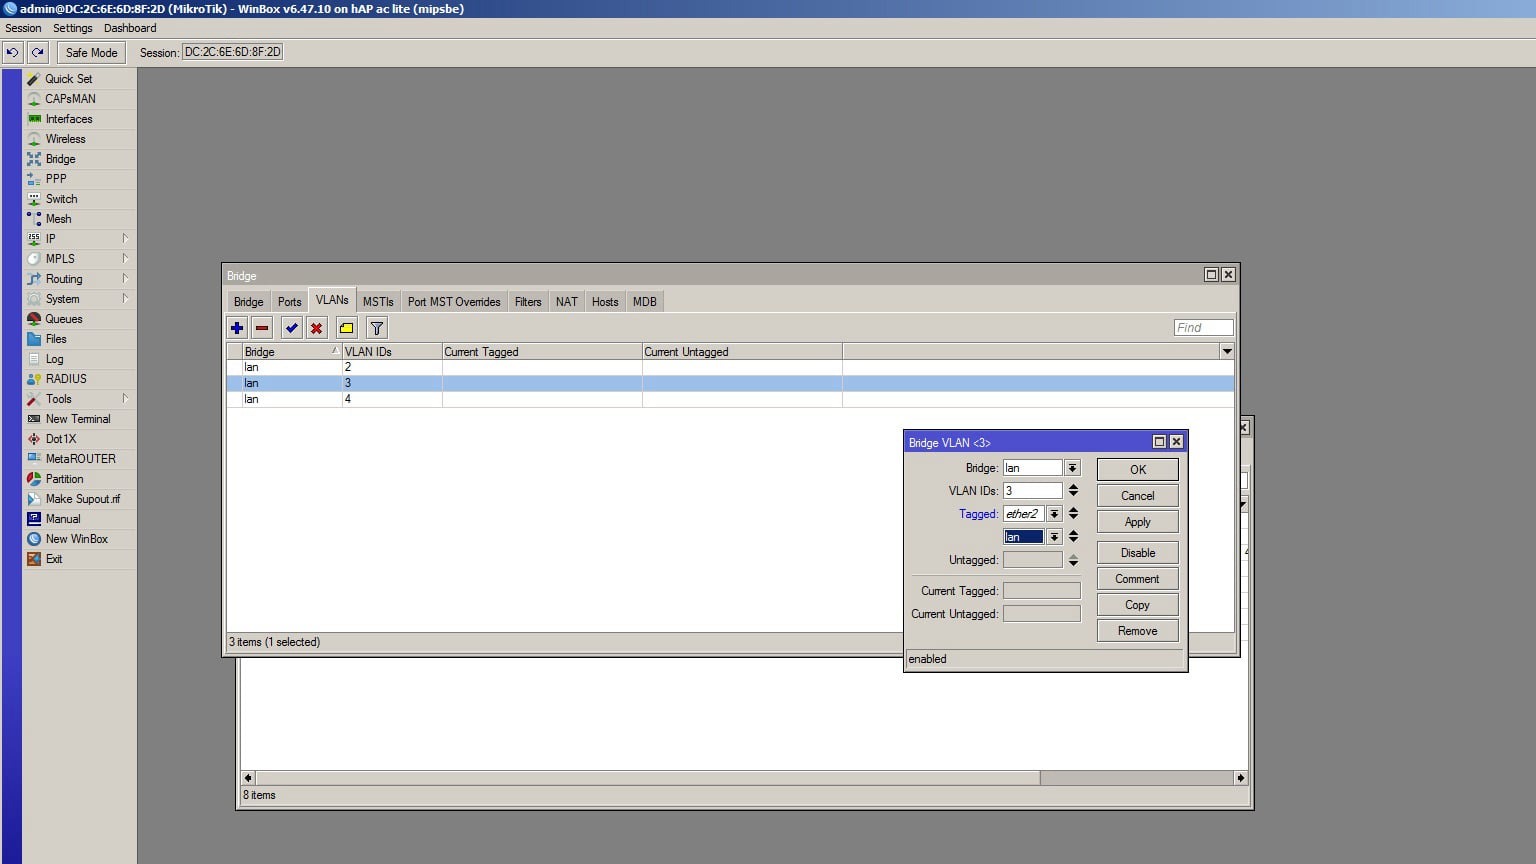The height and width of the screenshot is (864, 1536).
Task: Open Wireless in the sidebar
Action: 65,139
